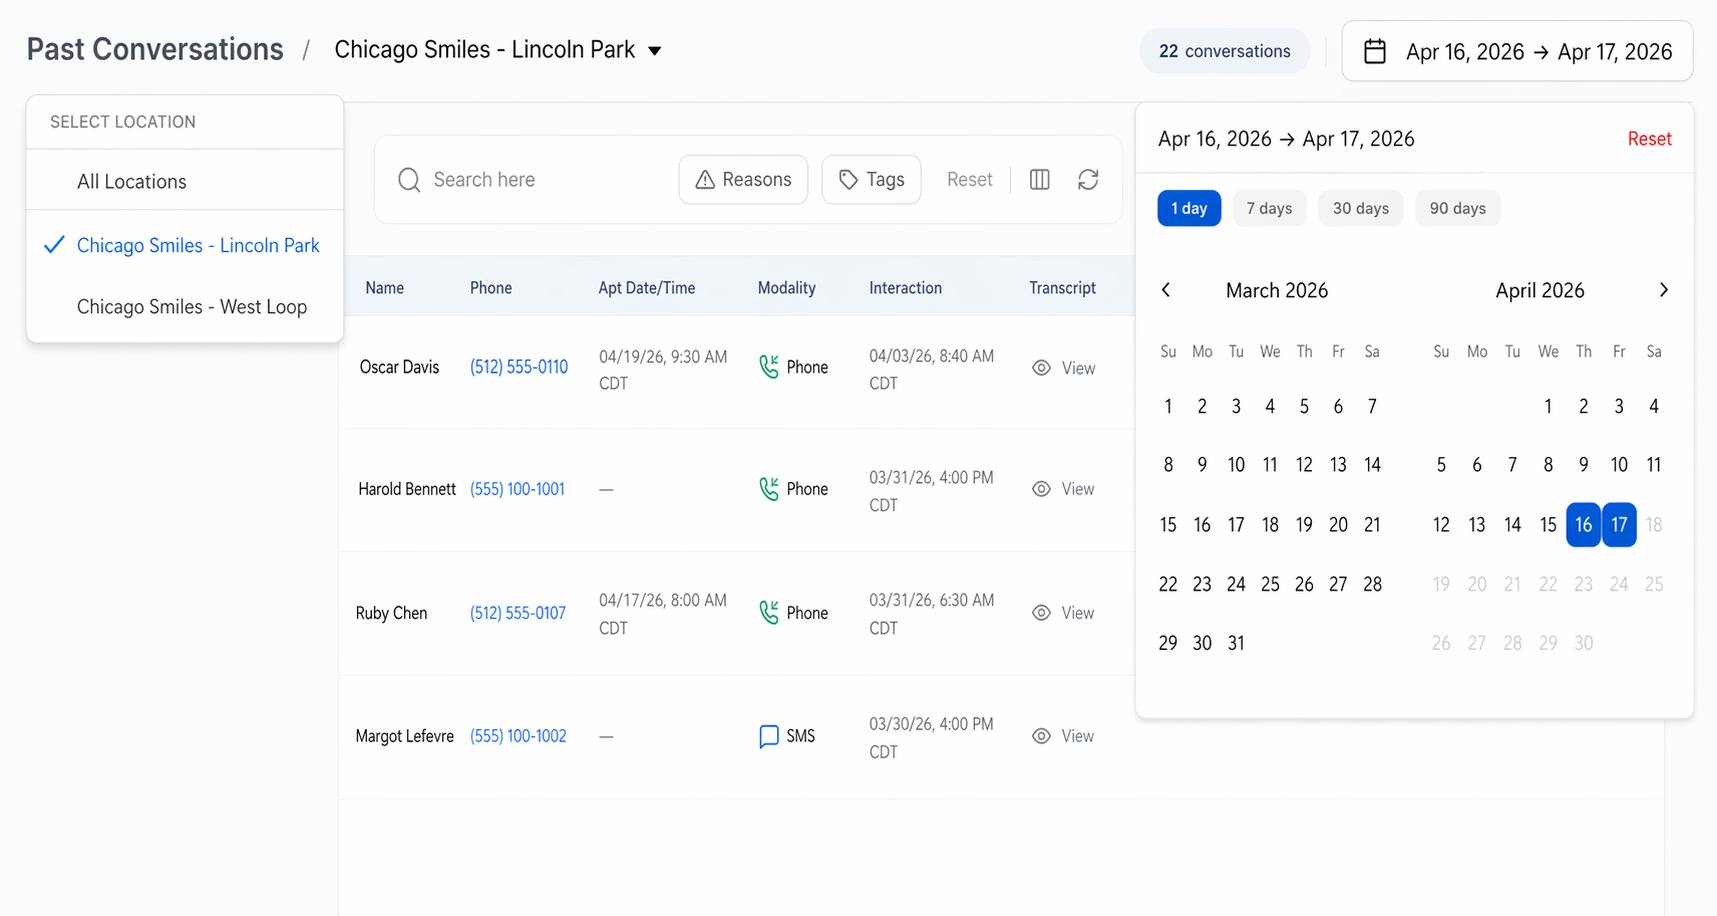Reset the selected date range
The height and width of the screenshot is (916, 1717).
coord(1649,138)
